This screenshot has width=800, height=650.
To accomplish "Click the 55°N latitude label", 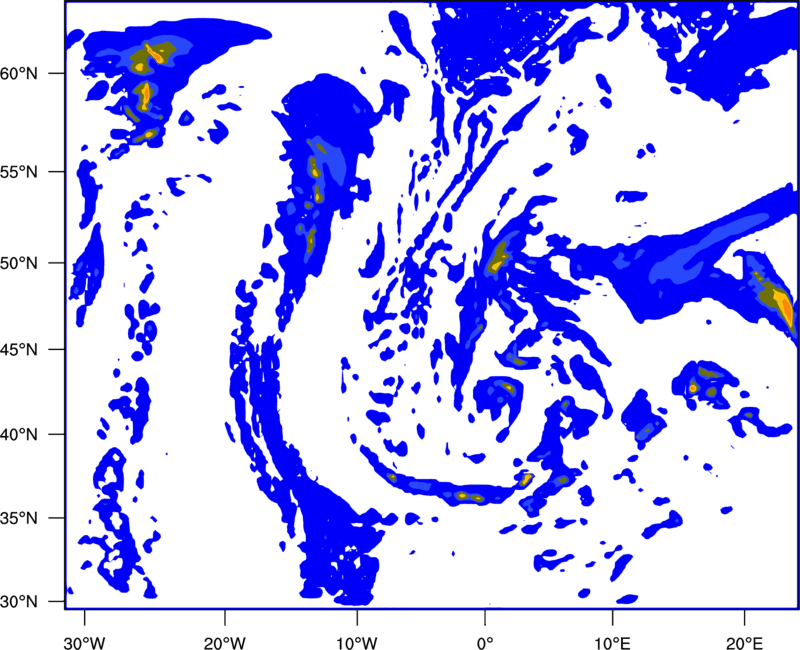I will point(19,171).
